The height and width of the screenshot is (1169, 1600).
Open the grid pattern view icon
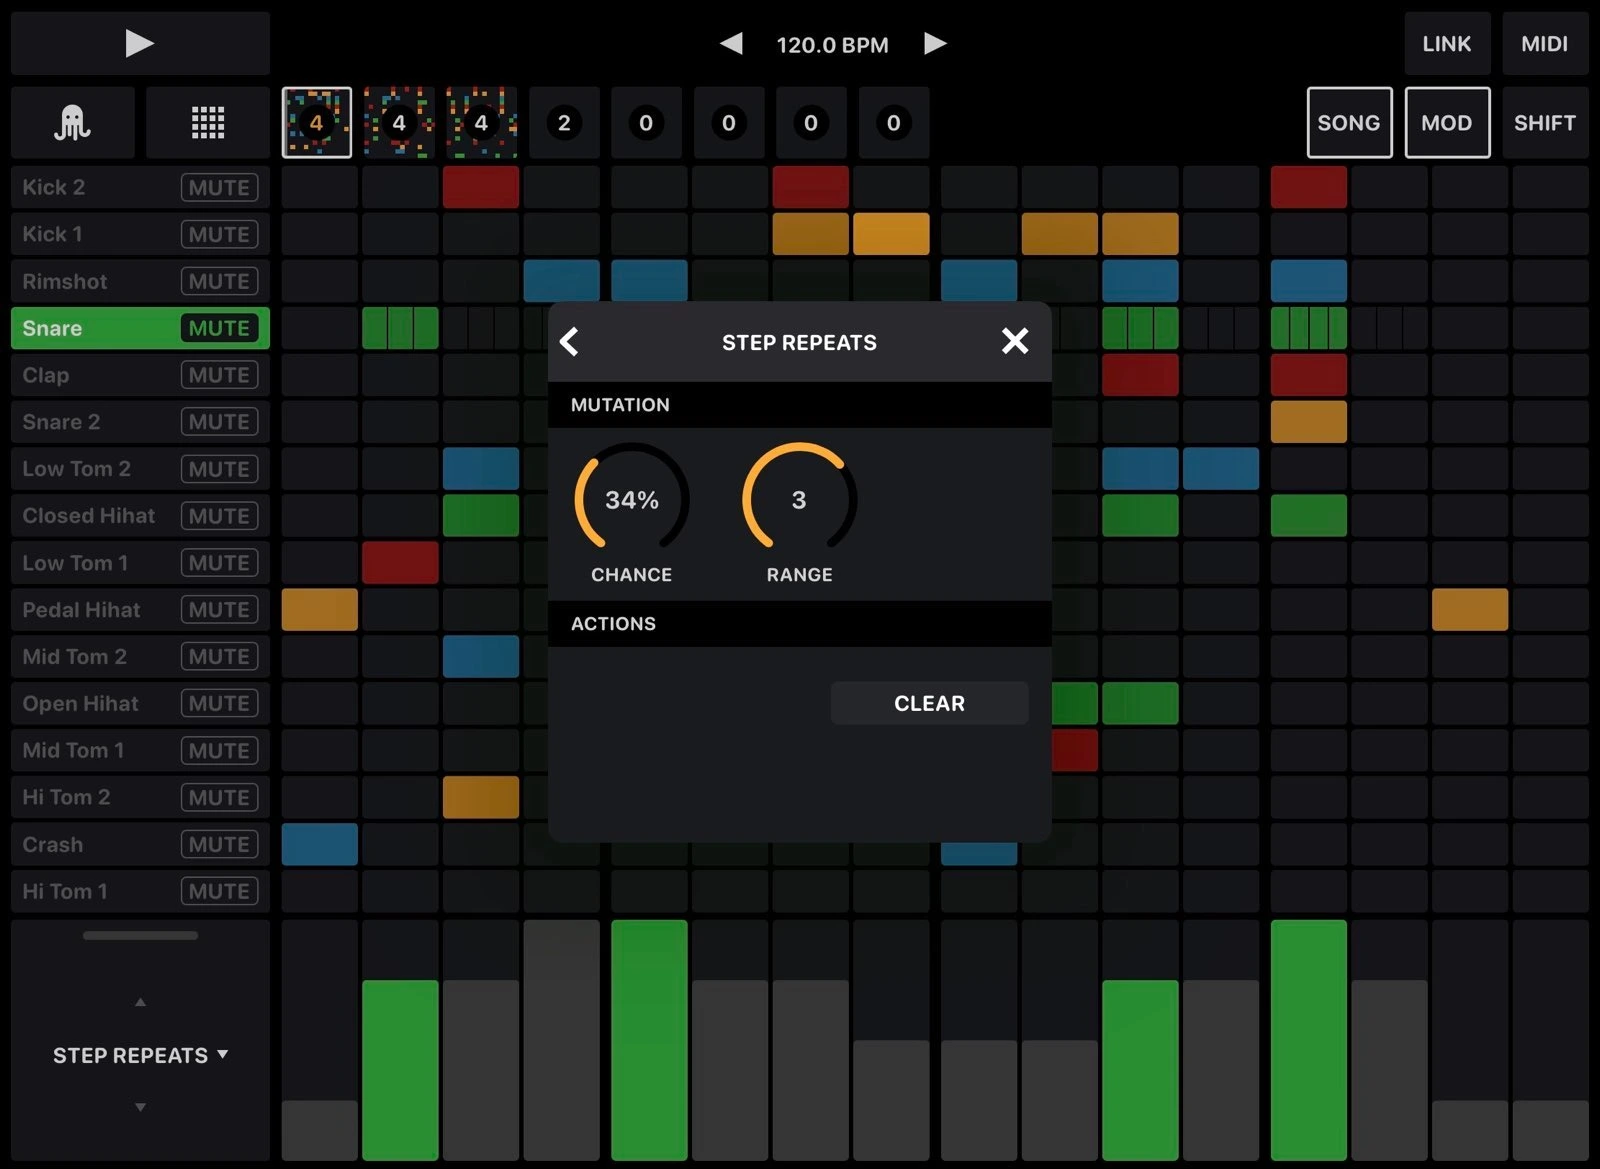[x=207, y=123]
